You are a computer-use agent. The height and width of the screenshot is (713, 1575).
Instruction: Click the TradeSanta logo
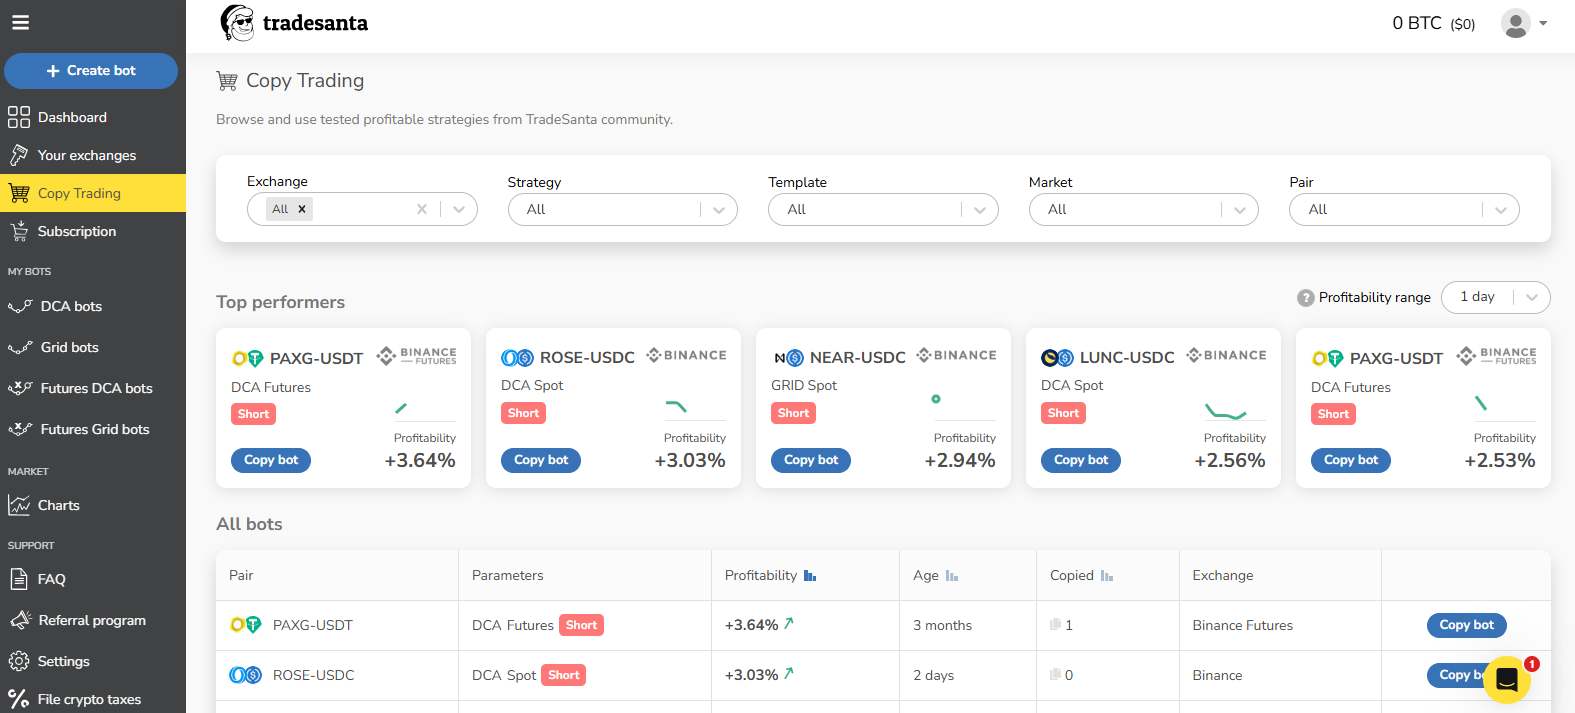click(x=294, y=23)
